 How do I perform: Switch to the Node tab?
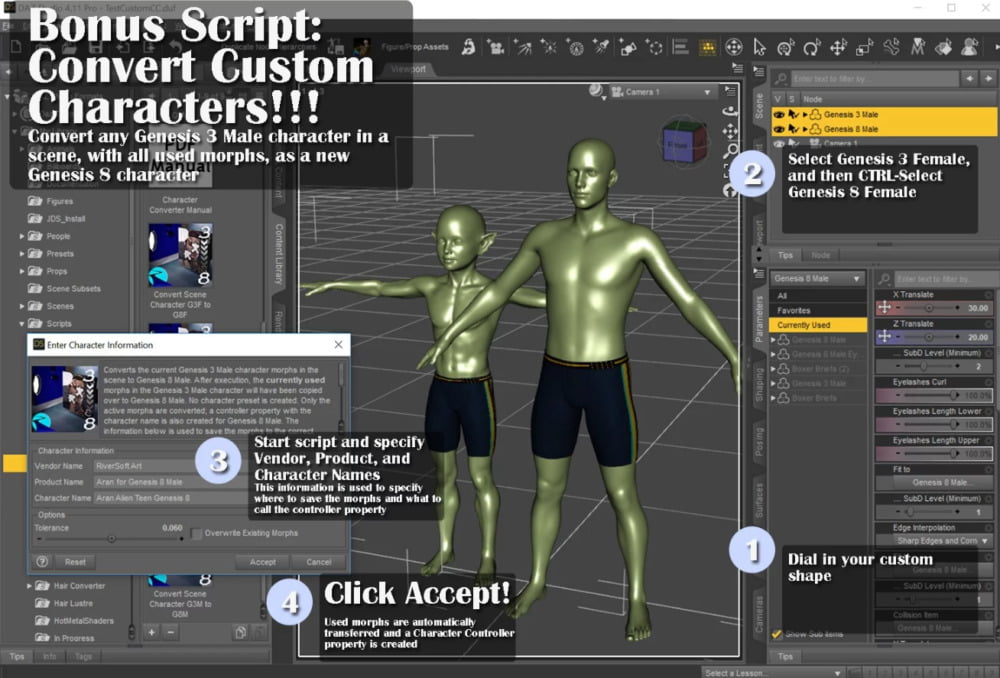coord(821,255)
